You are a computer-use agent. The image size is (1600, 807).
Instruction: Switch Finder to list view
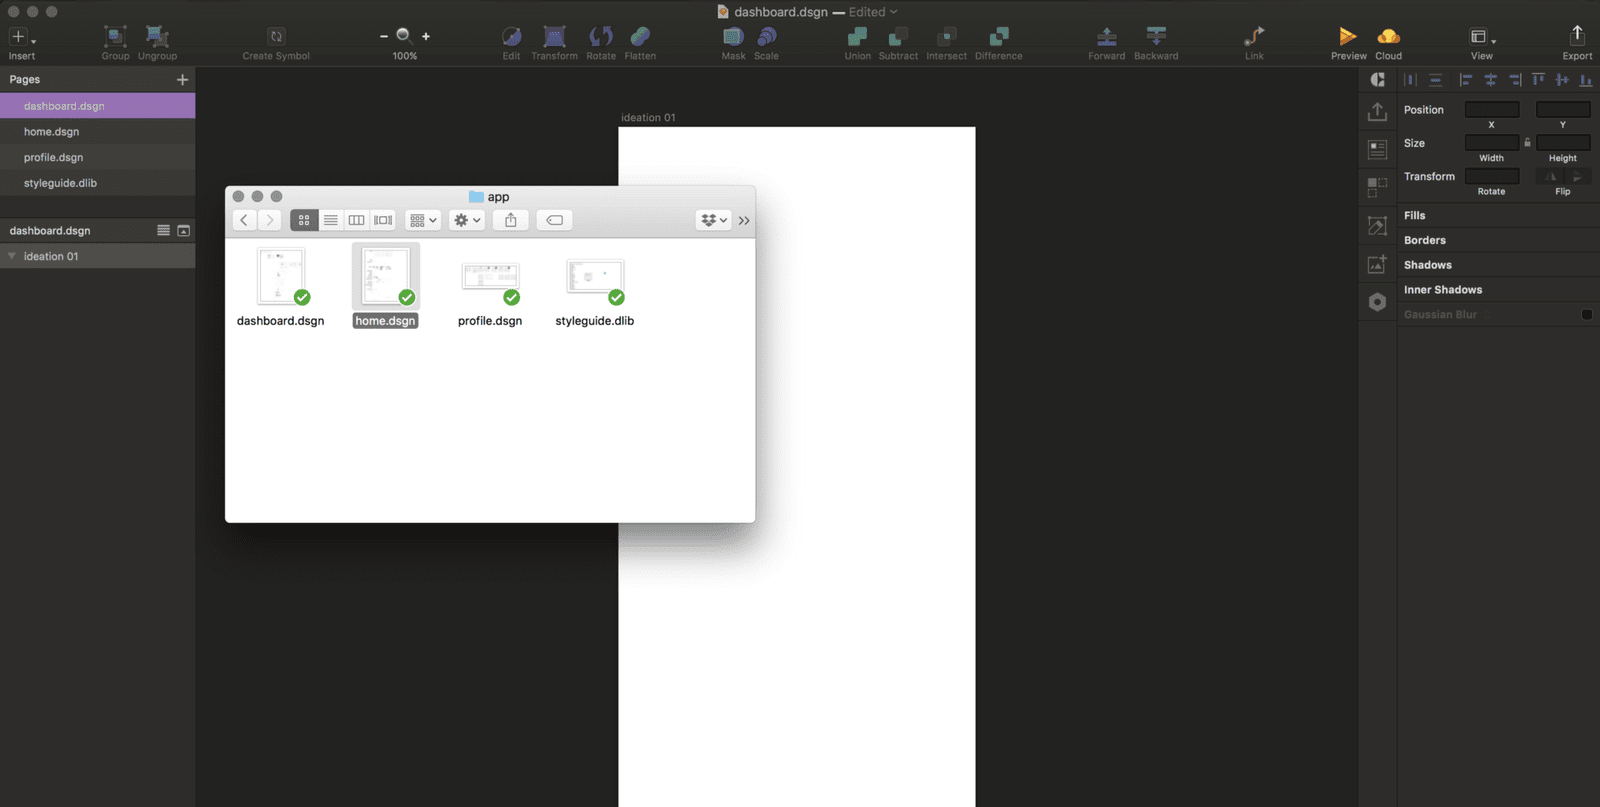point(330,220)
